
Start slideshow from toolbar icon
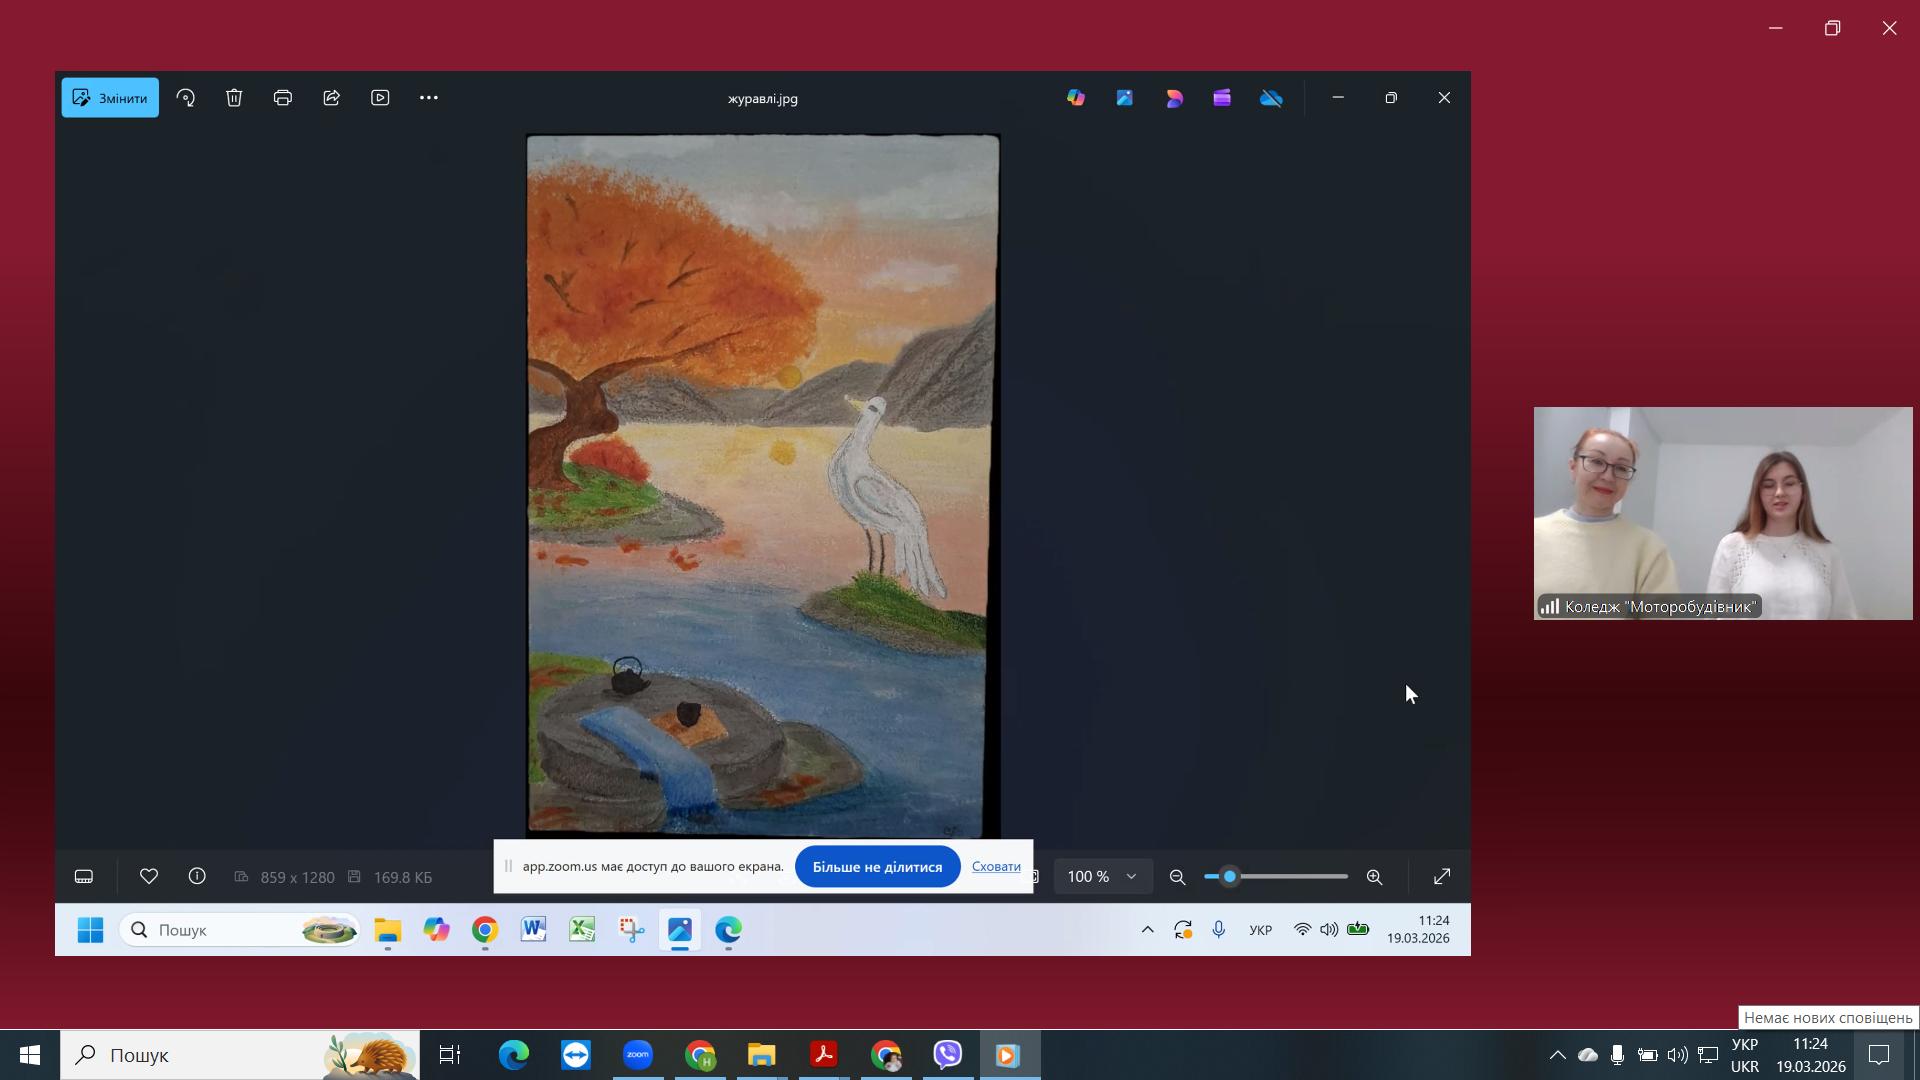(380, 98)
